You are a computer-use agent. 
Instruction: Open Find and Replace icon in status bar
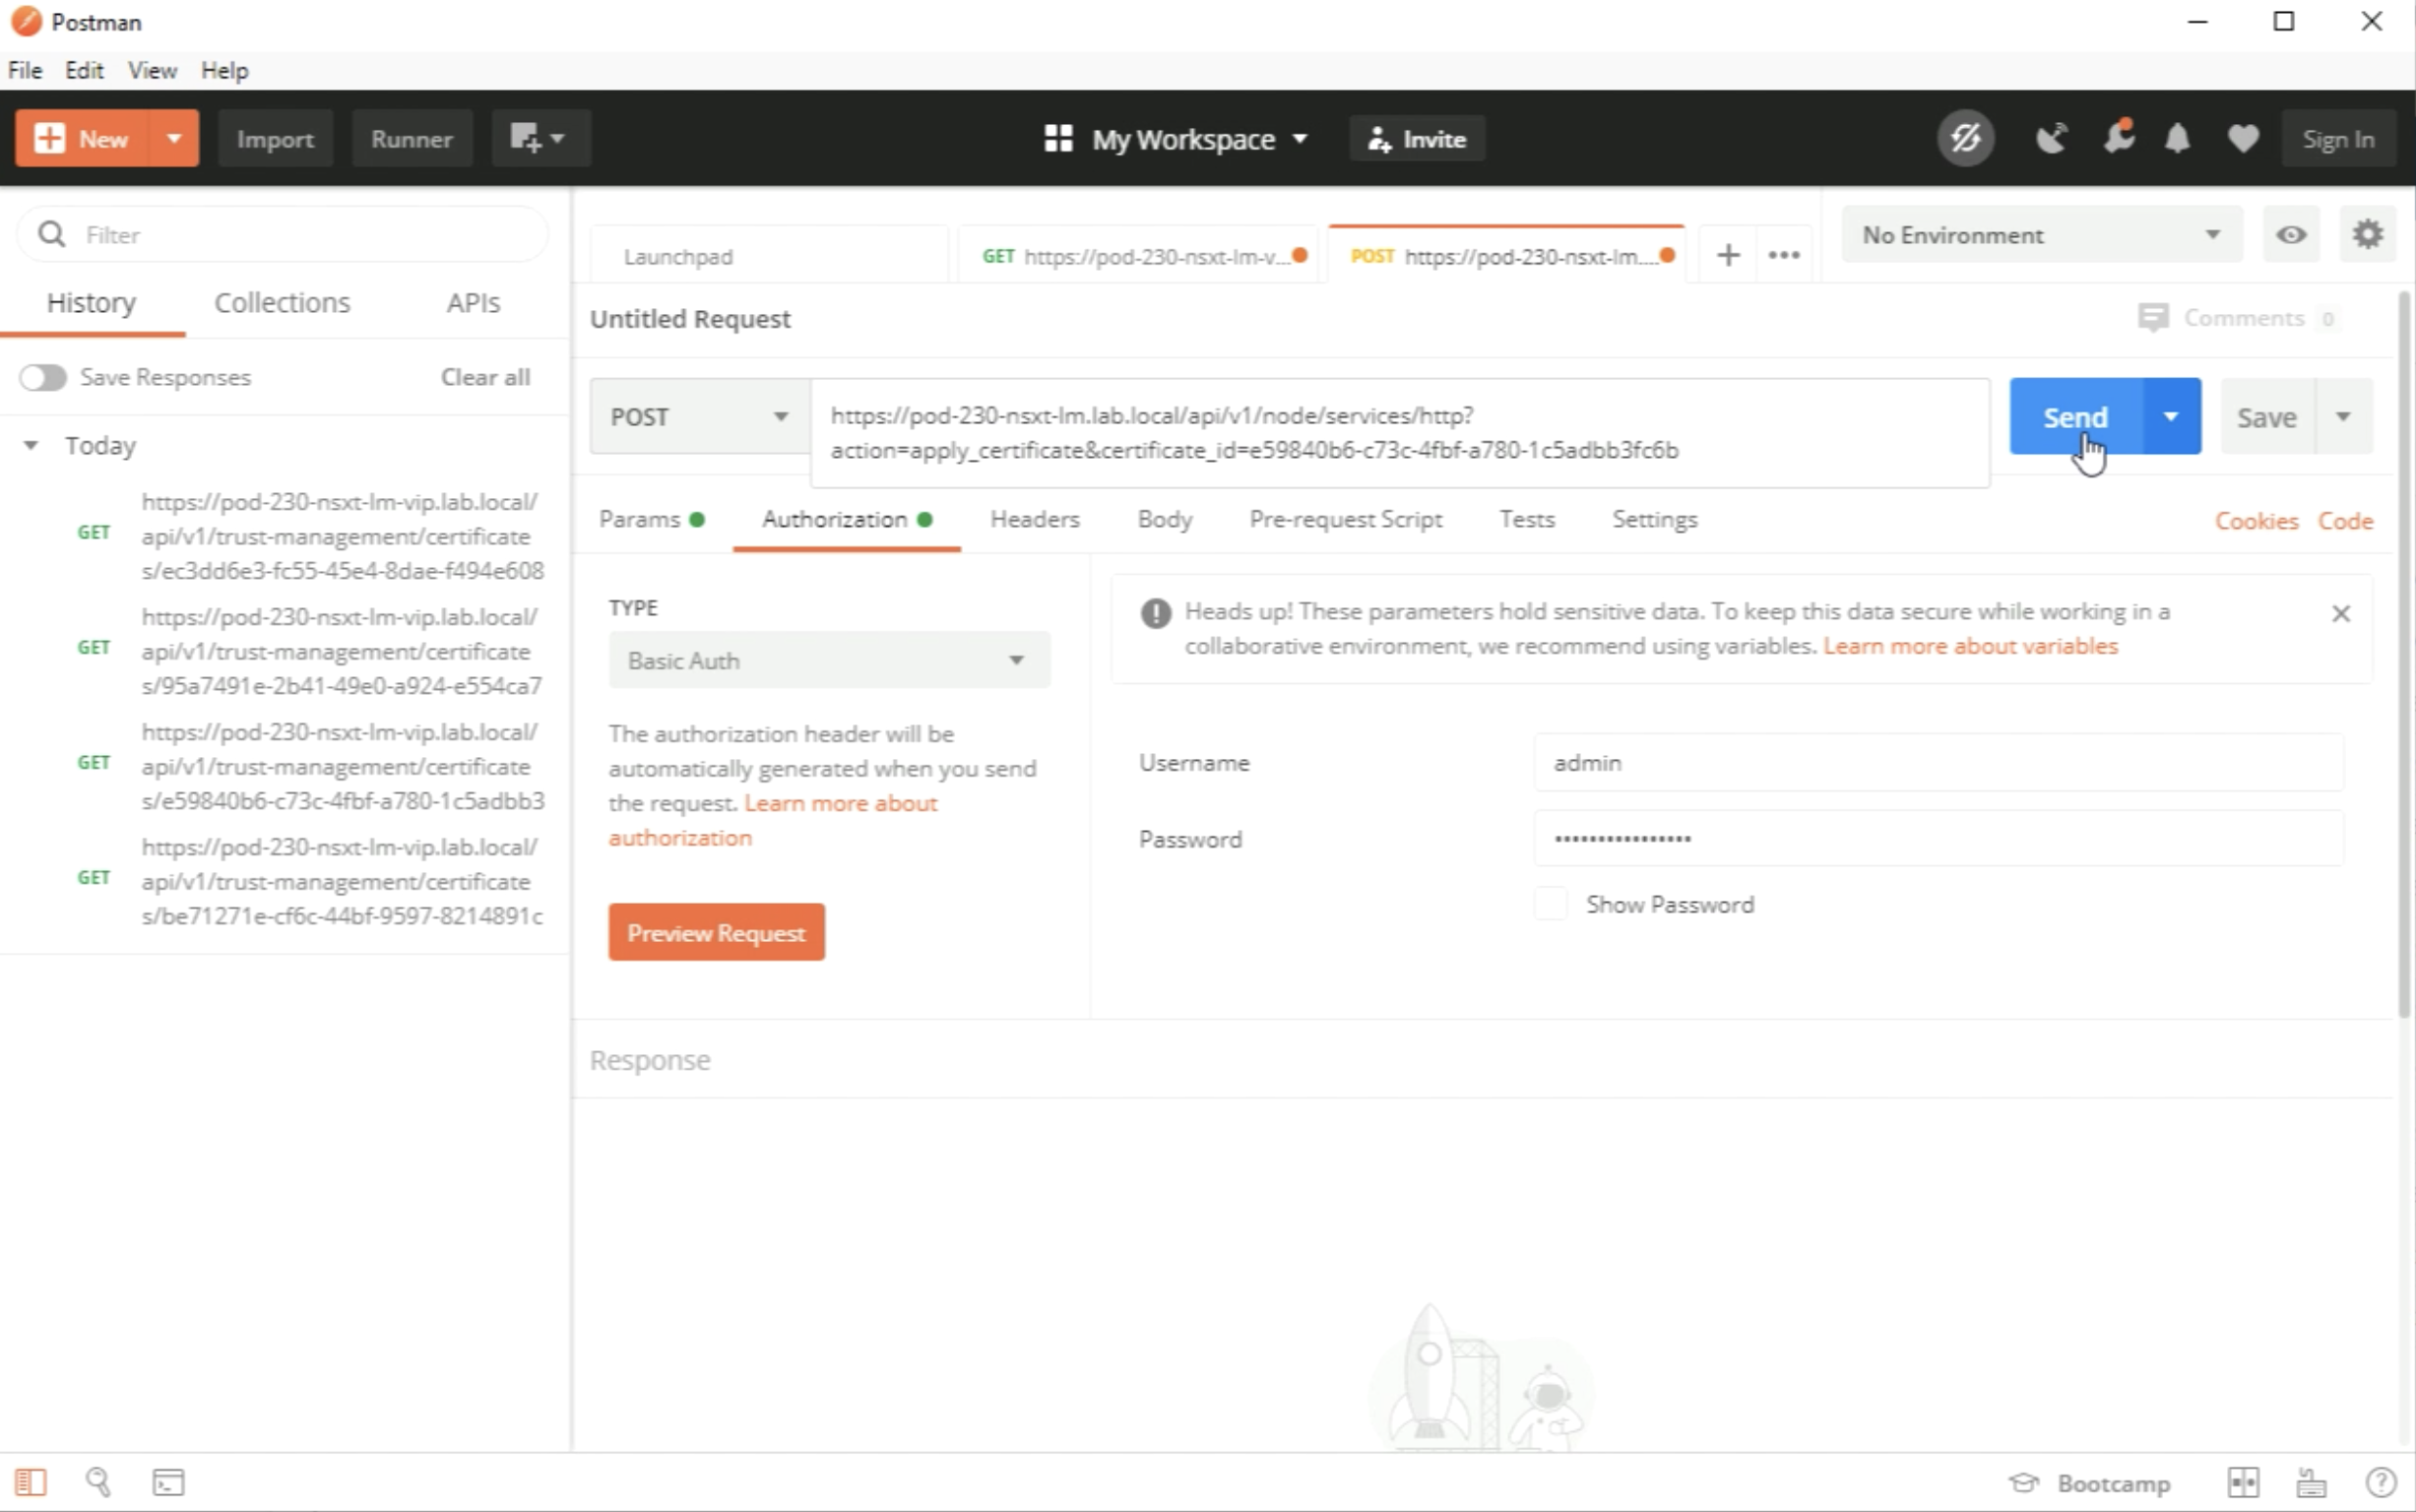(98, 1482)
